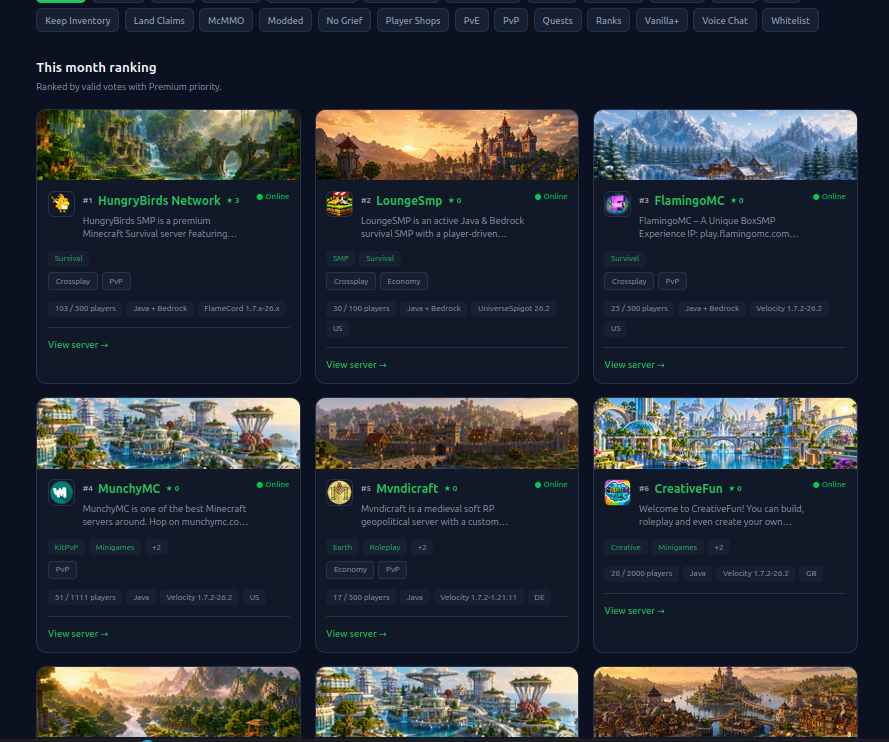This screenshot has height=742, width=889.
Task: Open the LoungeSmp server title
Action: click(x=409, y=201)
